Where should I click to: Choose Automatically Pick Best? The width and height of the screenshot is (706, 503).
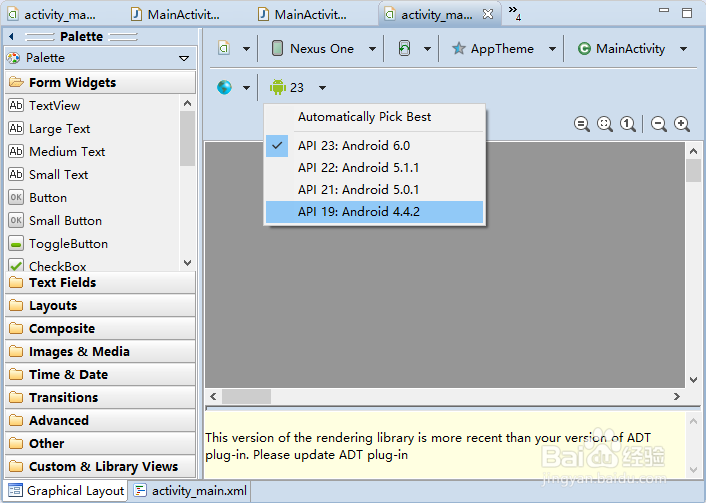coord(374,117)
